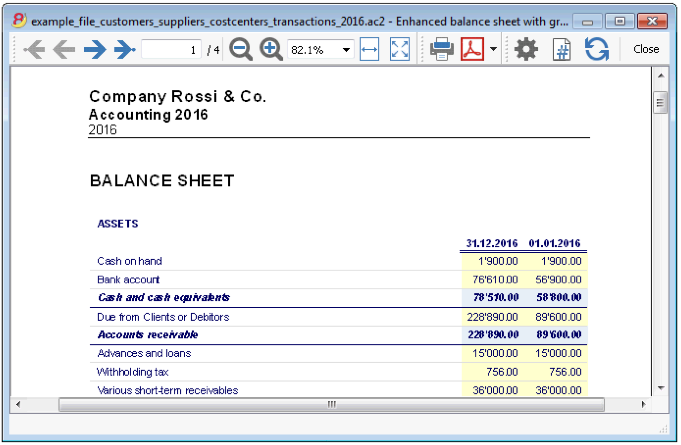Click the 'BALANCE SHEET' title
681x445 pixels.
[162, 181]
